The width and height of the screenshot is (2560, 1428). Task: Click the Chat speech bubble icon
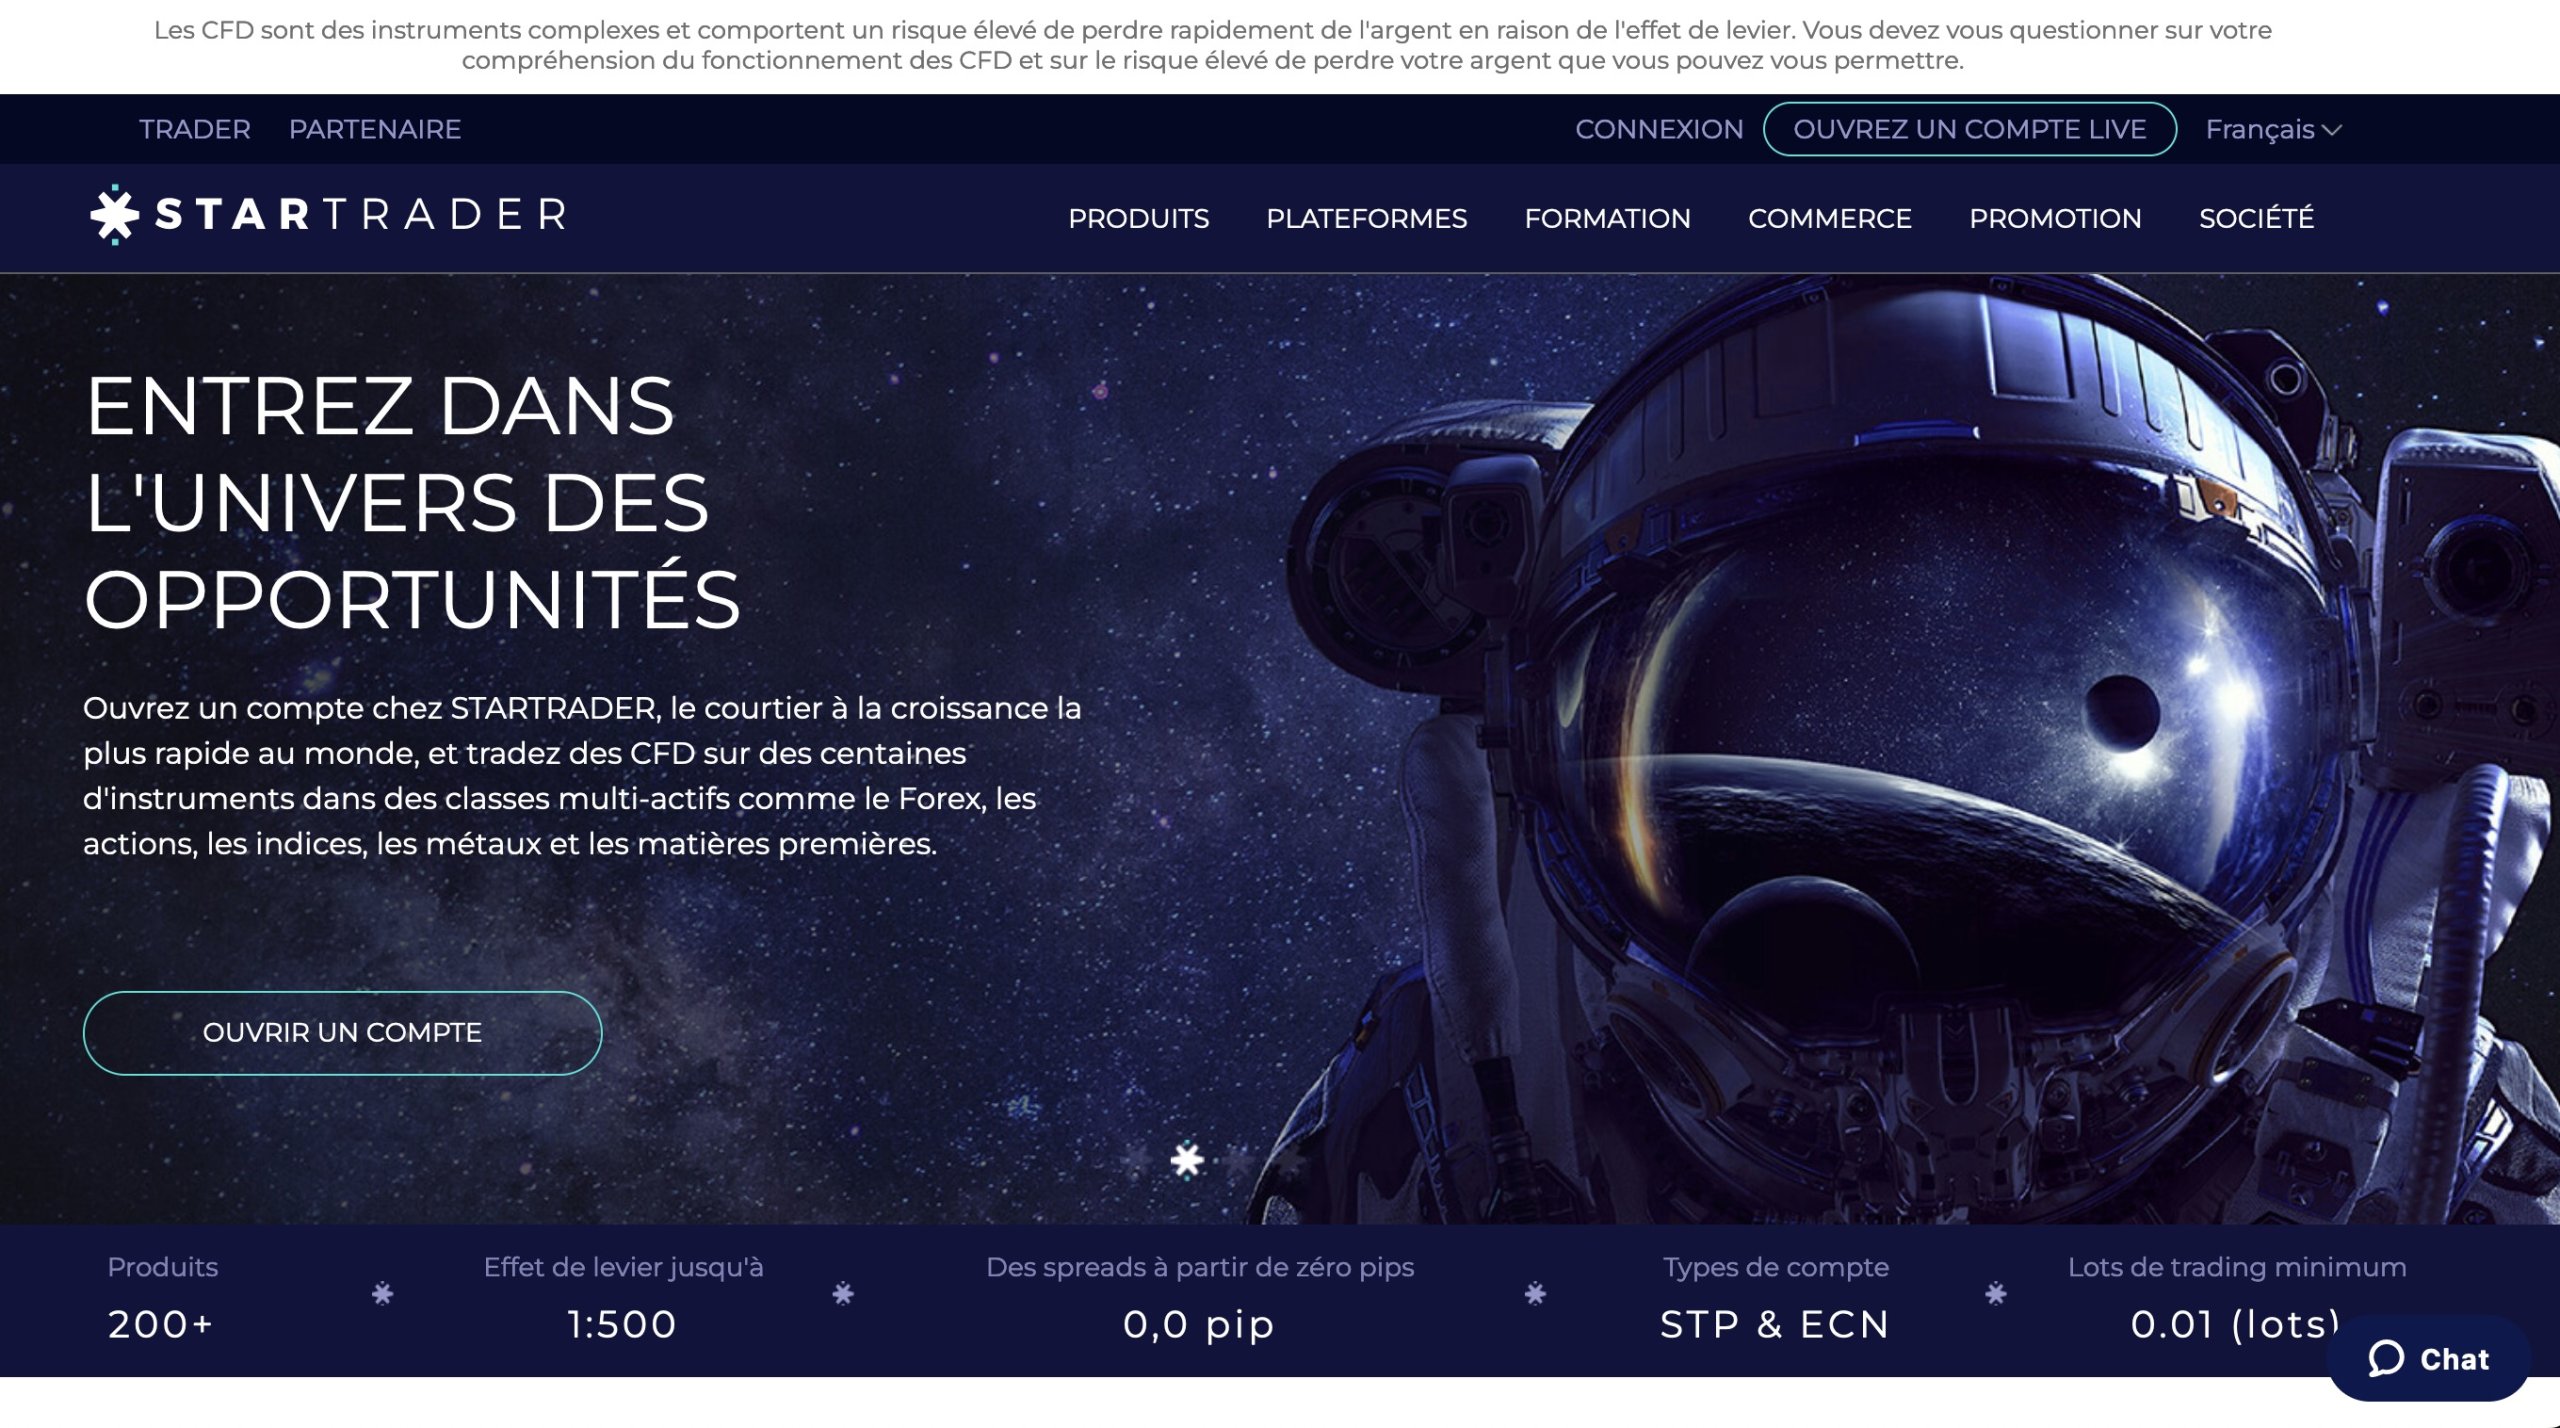click(2386, 1358)
